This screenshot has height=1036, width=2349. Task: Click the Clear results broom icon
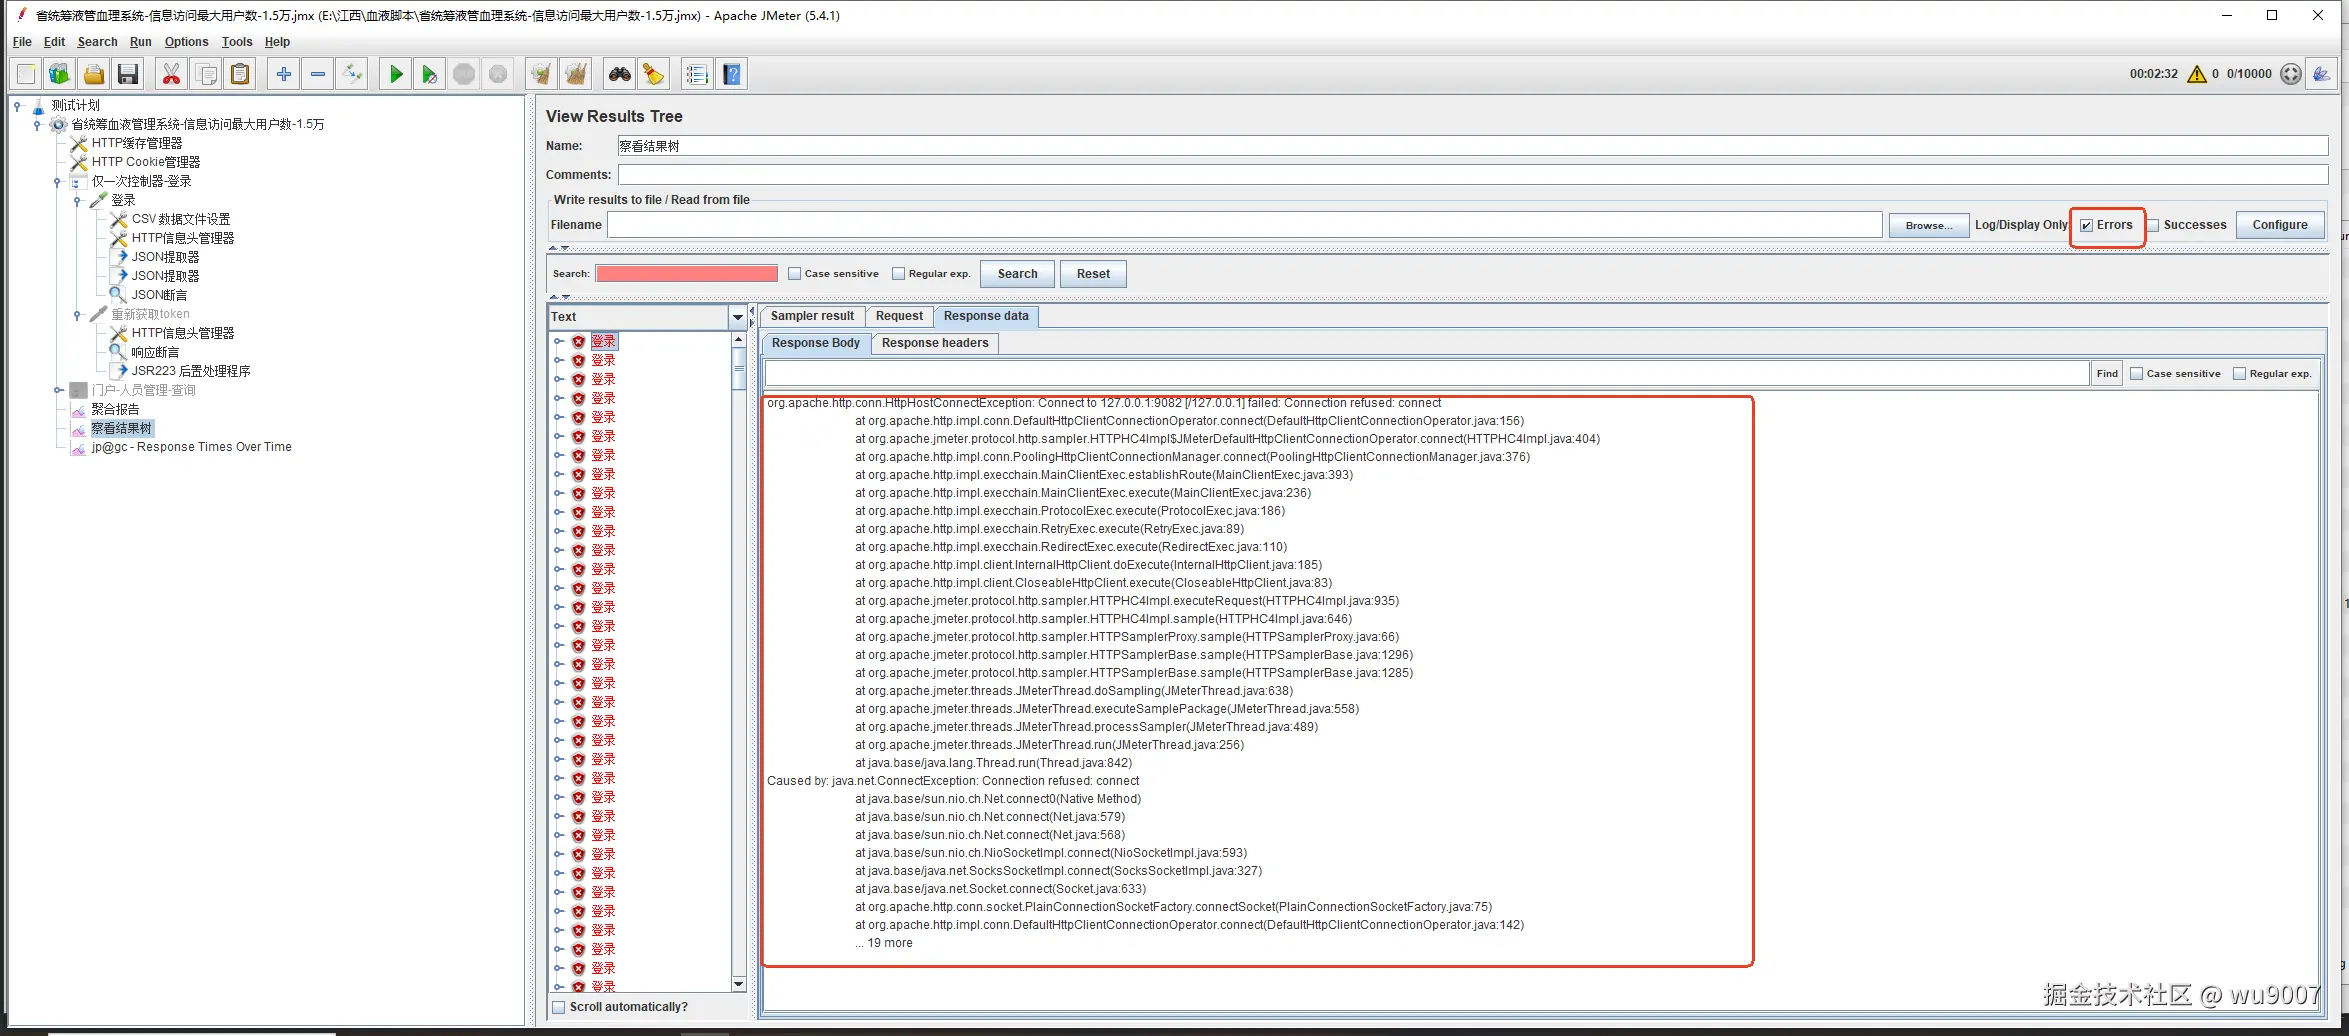click(541, 74)
